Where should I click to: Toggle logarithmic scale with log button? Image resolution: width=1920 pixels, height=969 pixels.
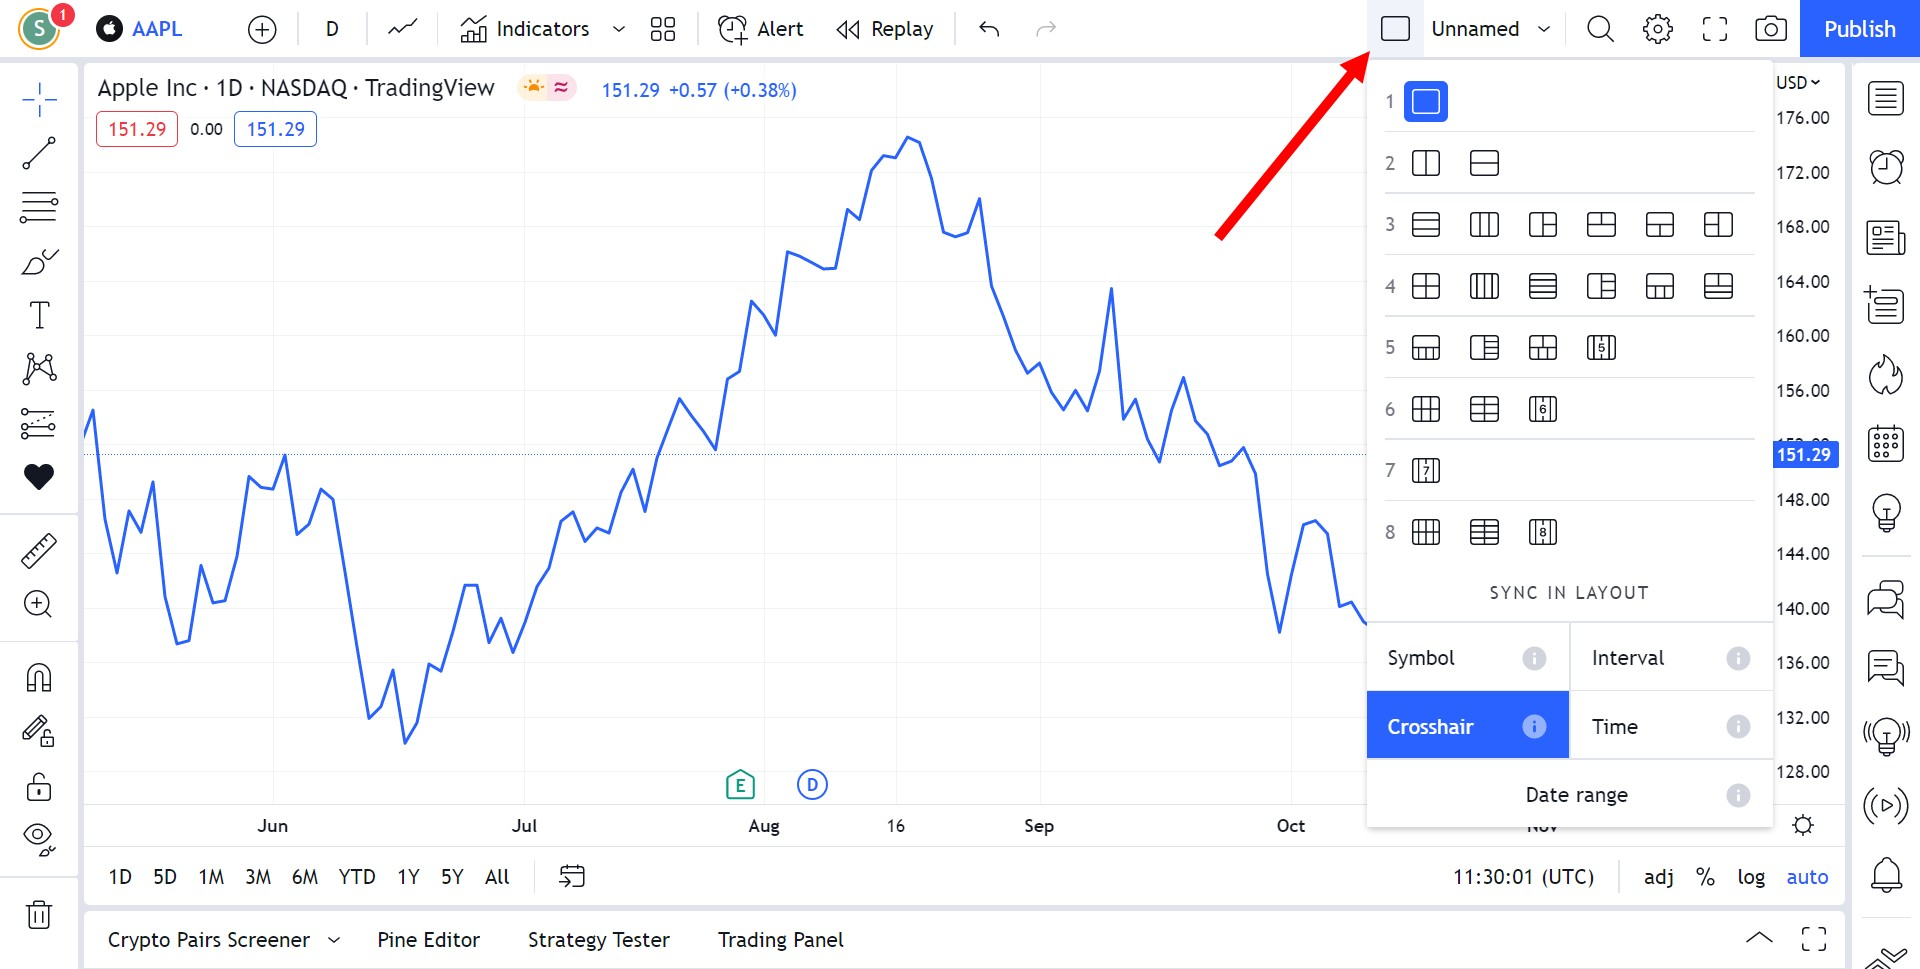coord(1751,876)
